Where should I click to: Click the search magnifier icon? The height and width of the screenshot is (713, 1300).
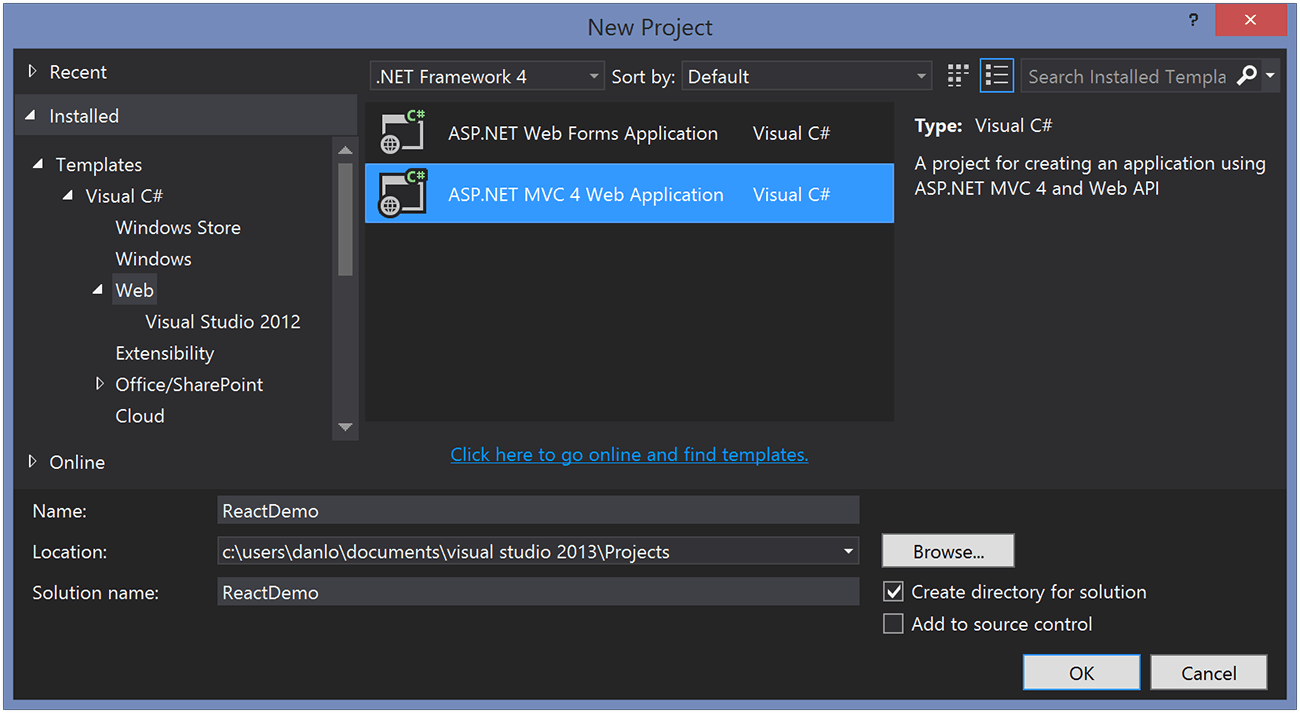(1246, 76)
